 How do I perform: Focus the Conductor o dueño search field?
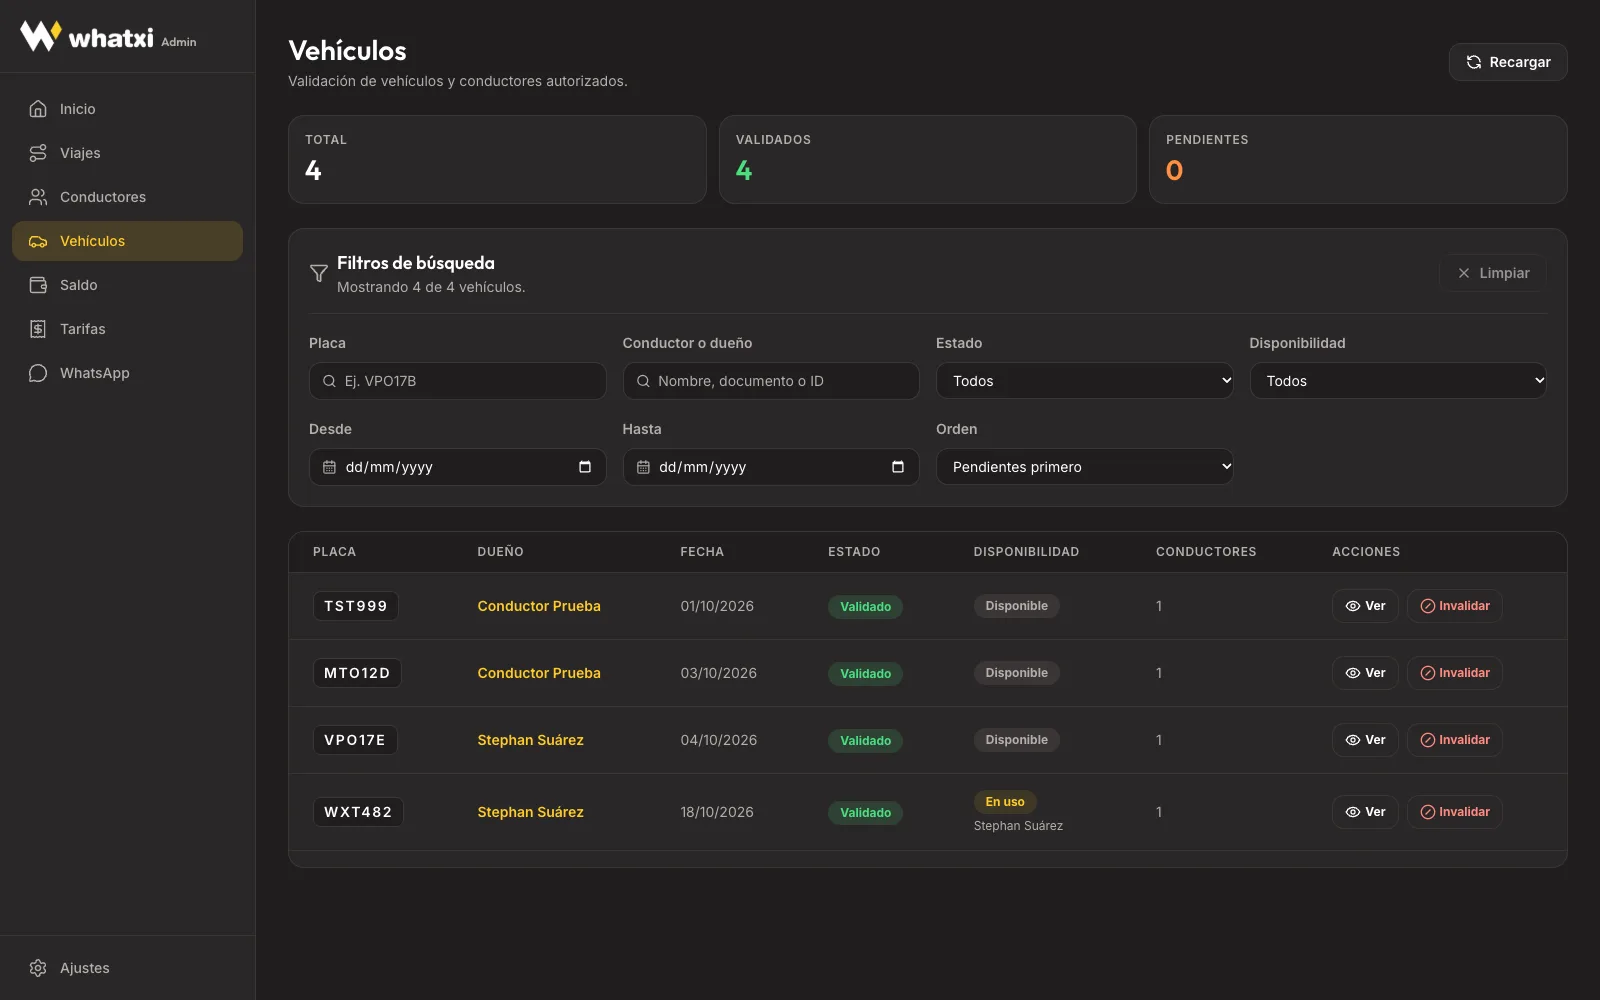point(771,381)
